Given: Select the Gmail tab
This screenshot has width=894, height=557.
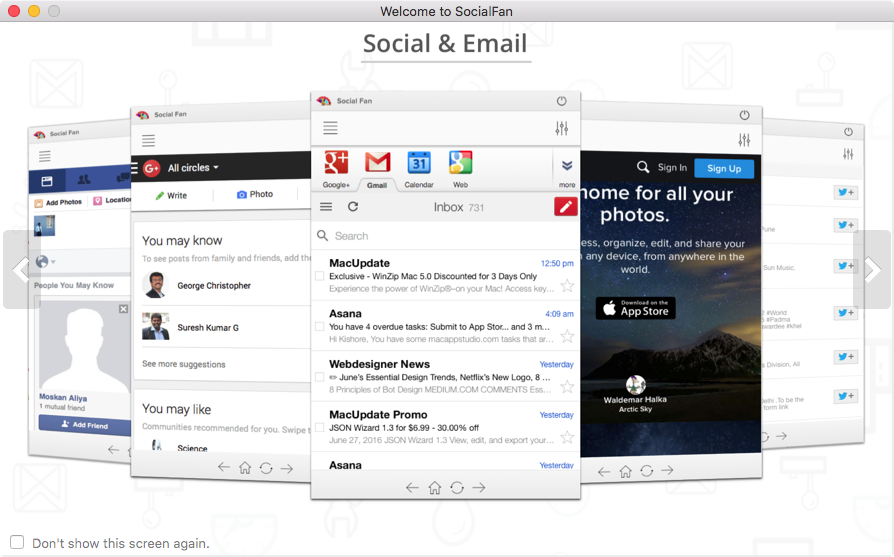Looking at the screenshot, I should click(377, 169).
